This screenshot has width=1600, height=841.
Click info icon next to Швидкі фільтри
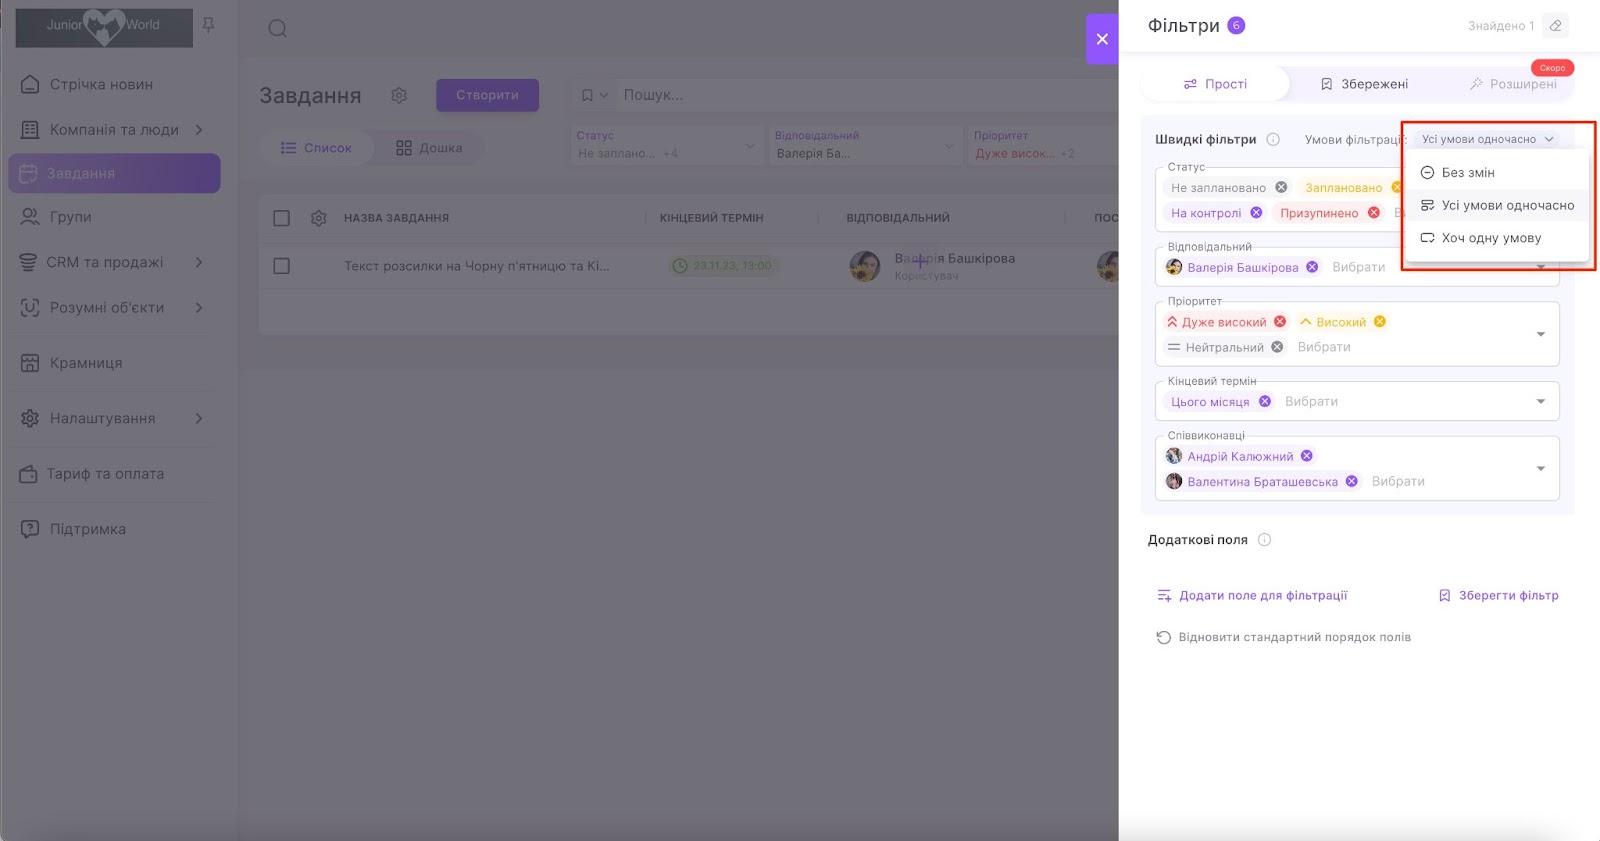[1273, 140]
